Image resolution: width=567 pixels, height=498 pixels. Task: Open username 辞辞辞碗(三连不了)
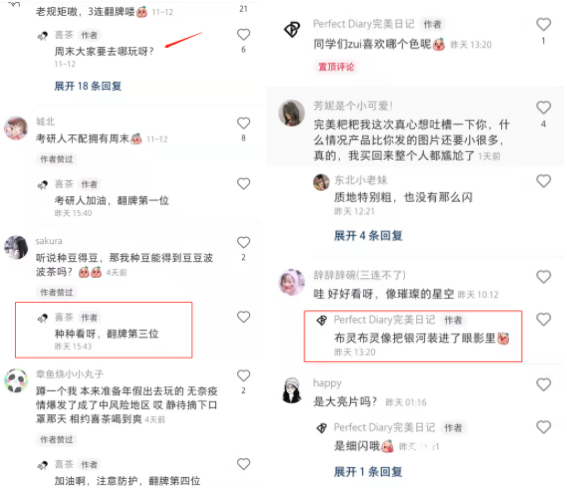pyautogui.click(x=359, y=275)
